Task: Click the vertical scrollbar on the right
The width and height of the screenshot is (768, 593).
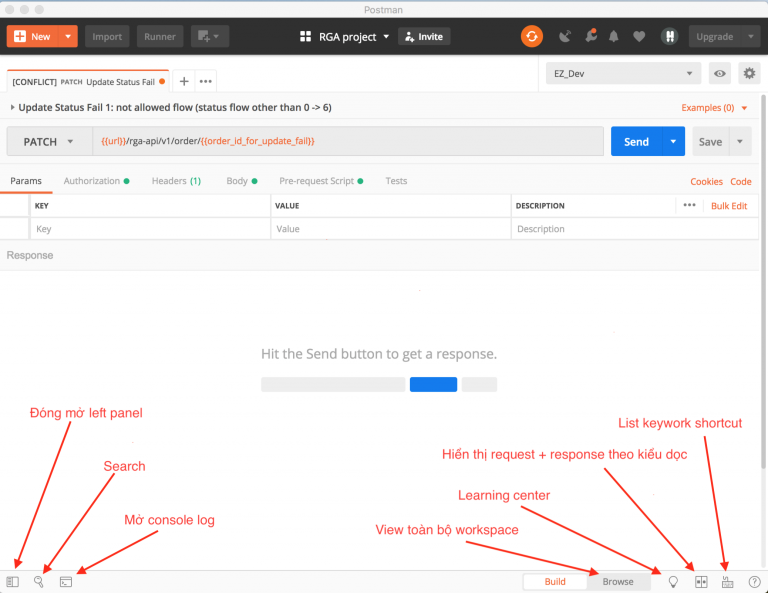Action: tap(764, 281)
